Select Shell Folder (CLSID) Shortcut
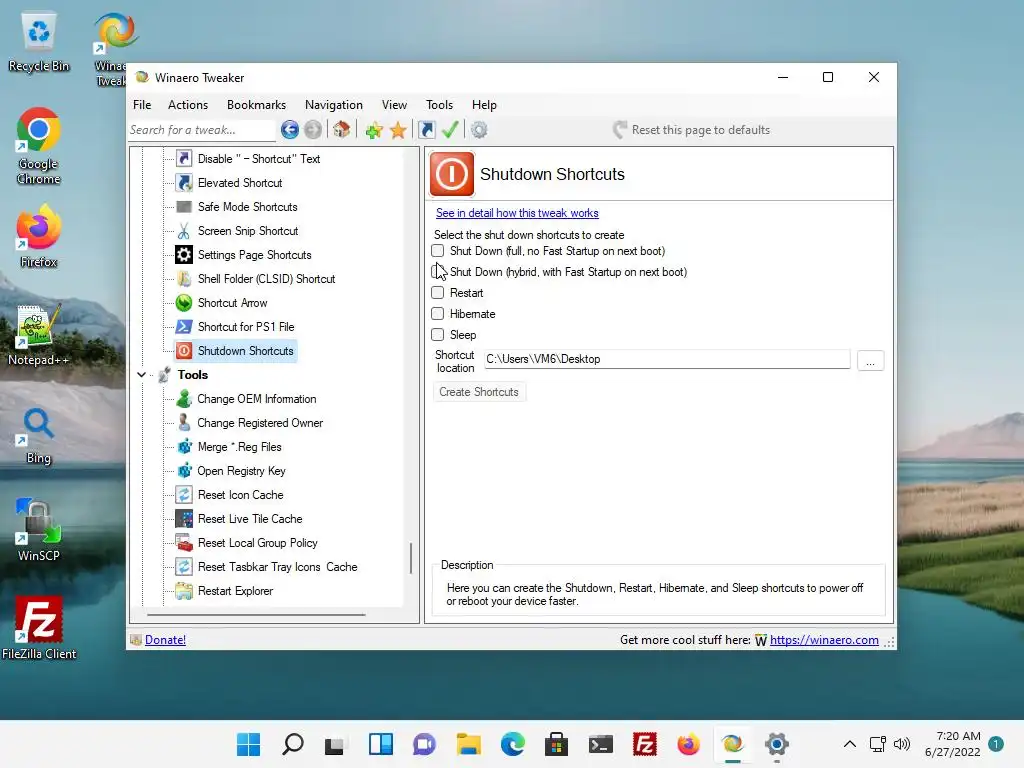This screenshot has width=1024, height=768. click(x=266, y=279)
